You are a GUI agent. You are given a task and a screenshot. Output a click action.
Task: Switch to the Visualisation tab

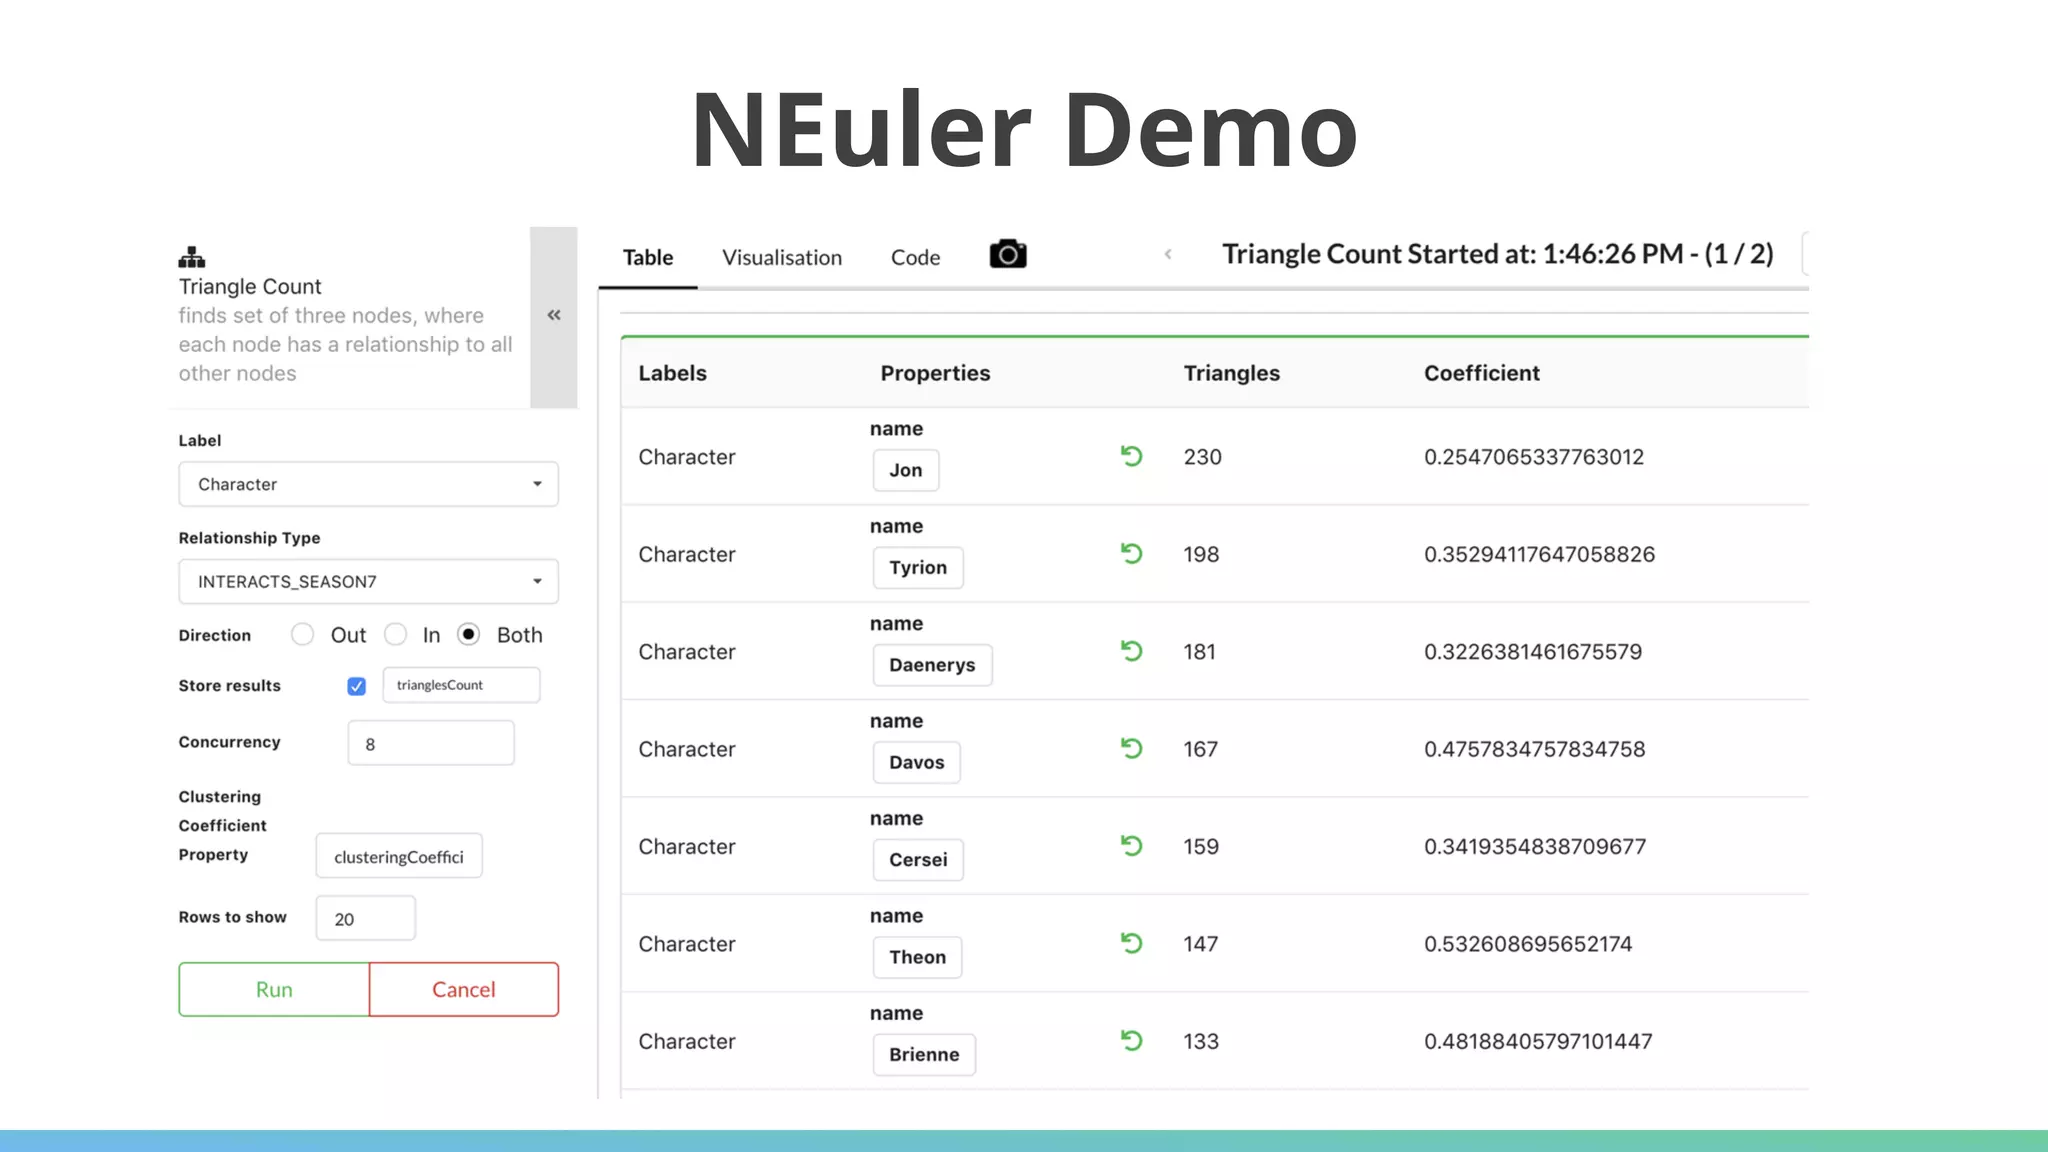[x=782, y=258]
